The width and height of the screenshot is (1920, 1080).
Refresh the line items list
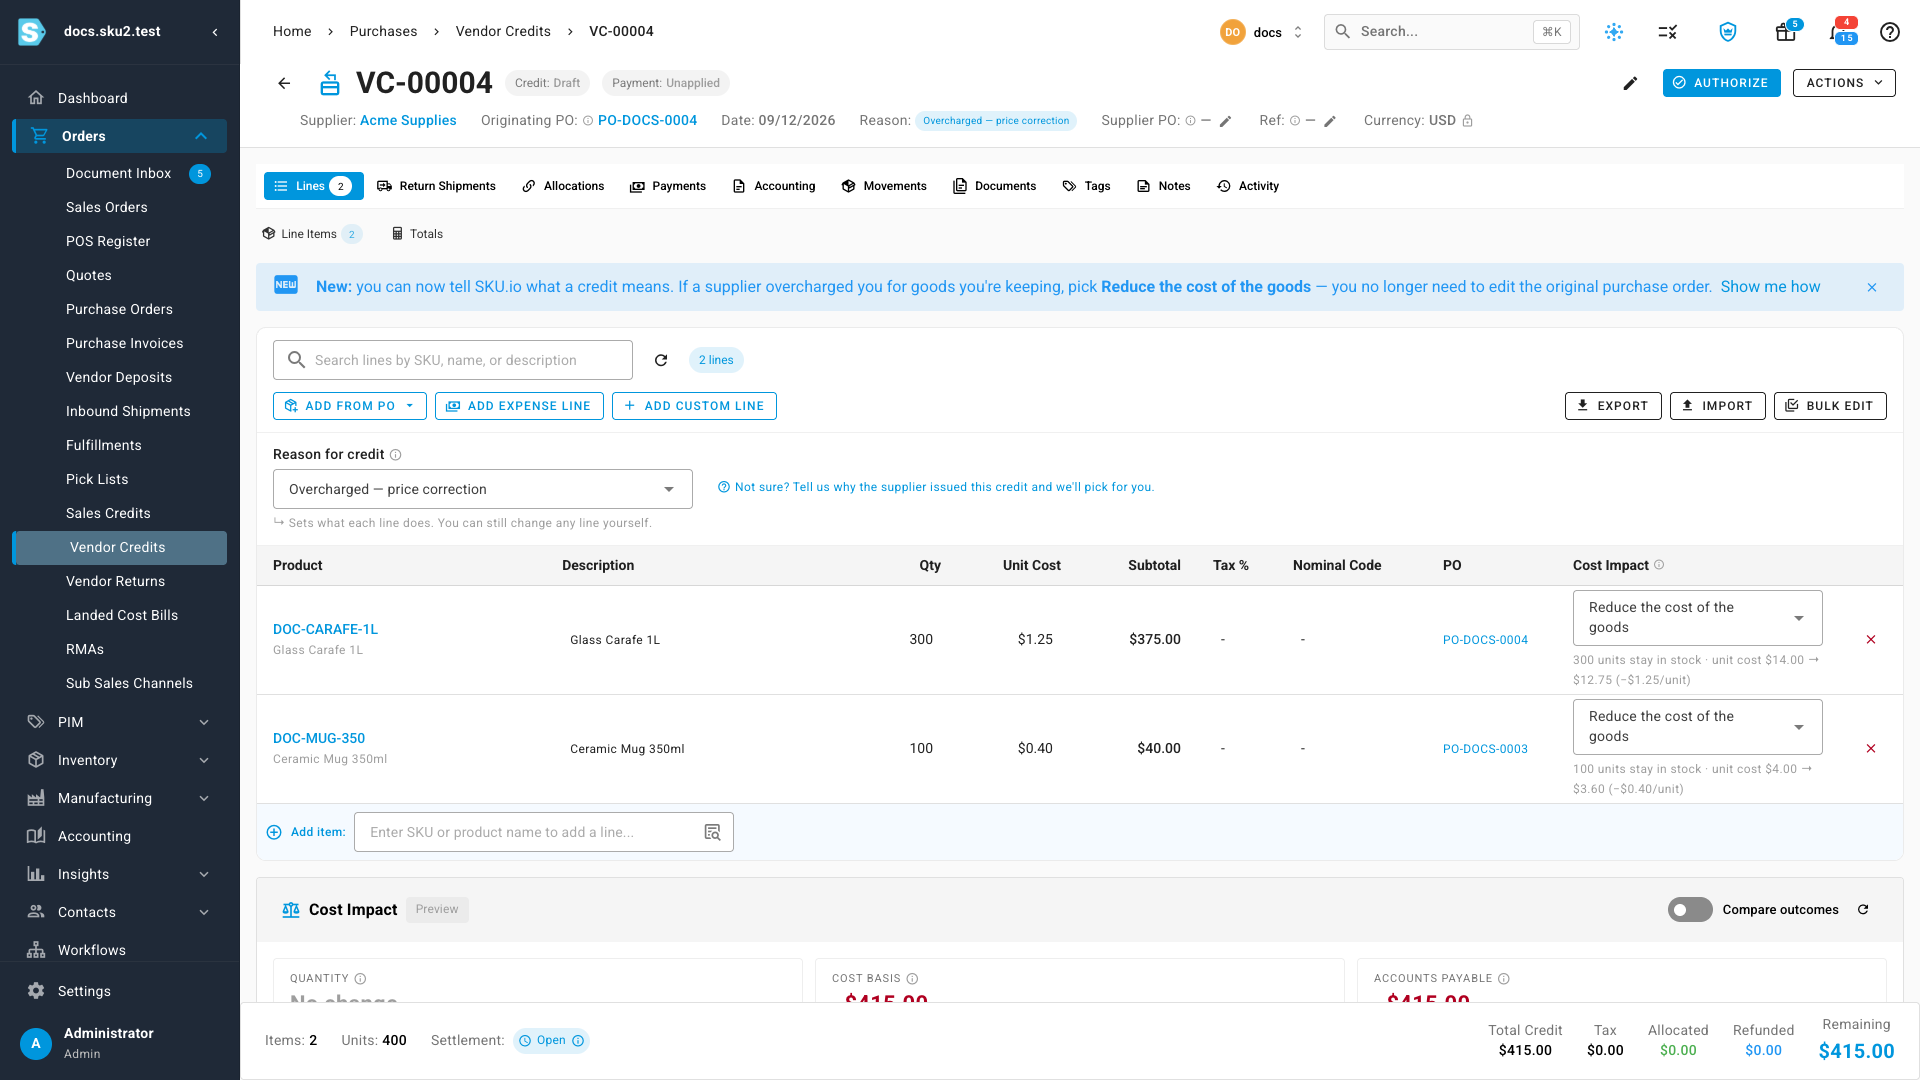(x=661, y=360)
